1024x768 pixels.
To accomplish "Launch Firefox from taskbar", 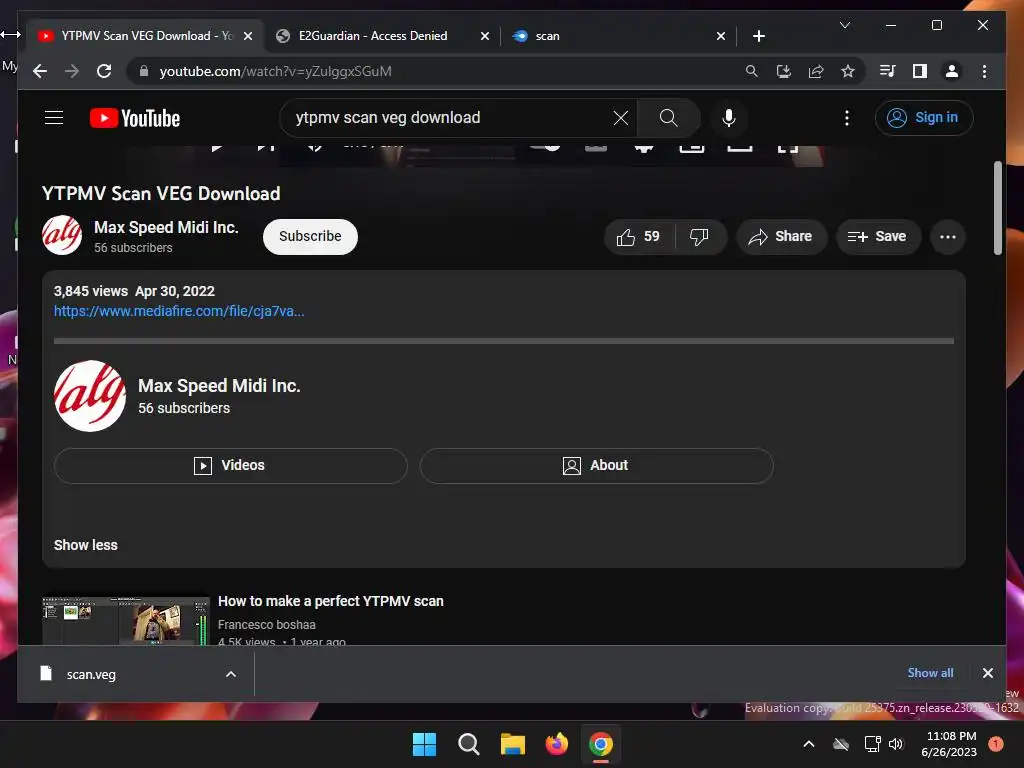I will coord(556,744).
